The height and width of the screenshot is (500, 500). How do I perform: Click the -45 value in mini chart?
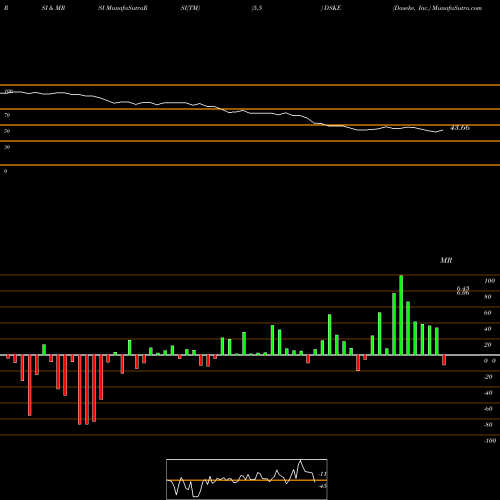coord(322,486)
